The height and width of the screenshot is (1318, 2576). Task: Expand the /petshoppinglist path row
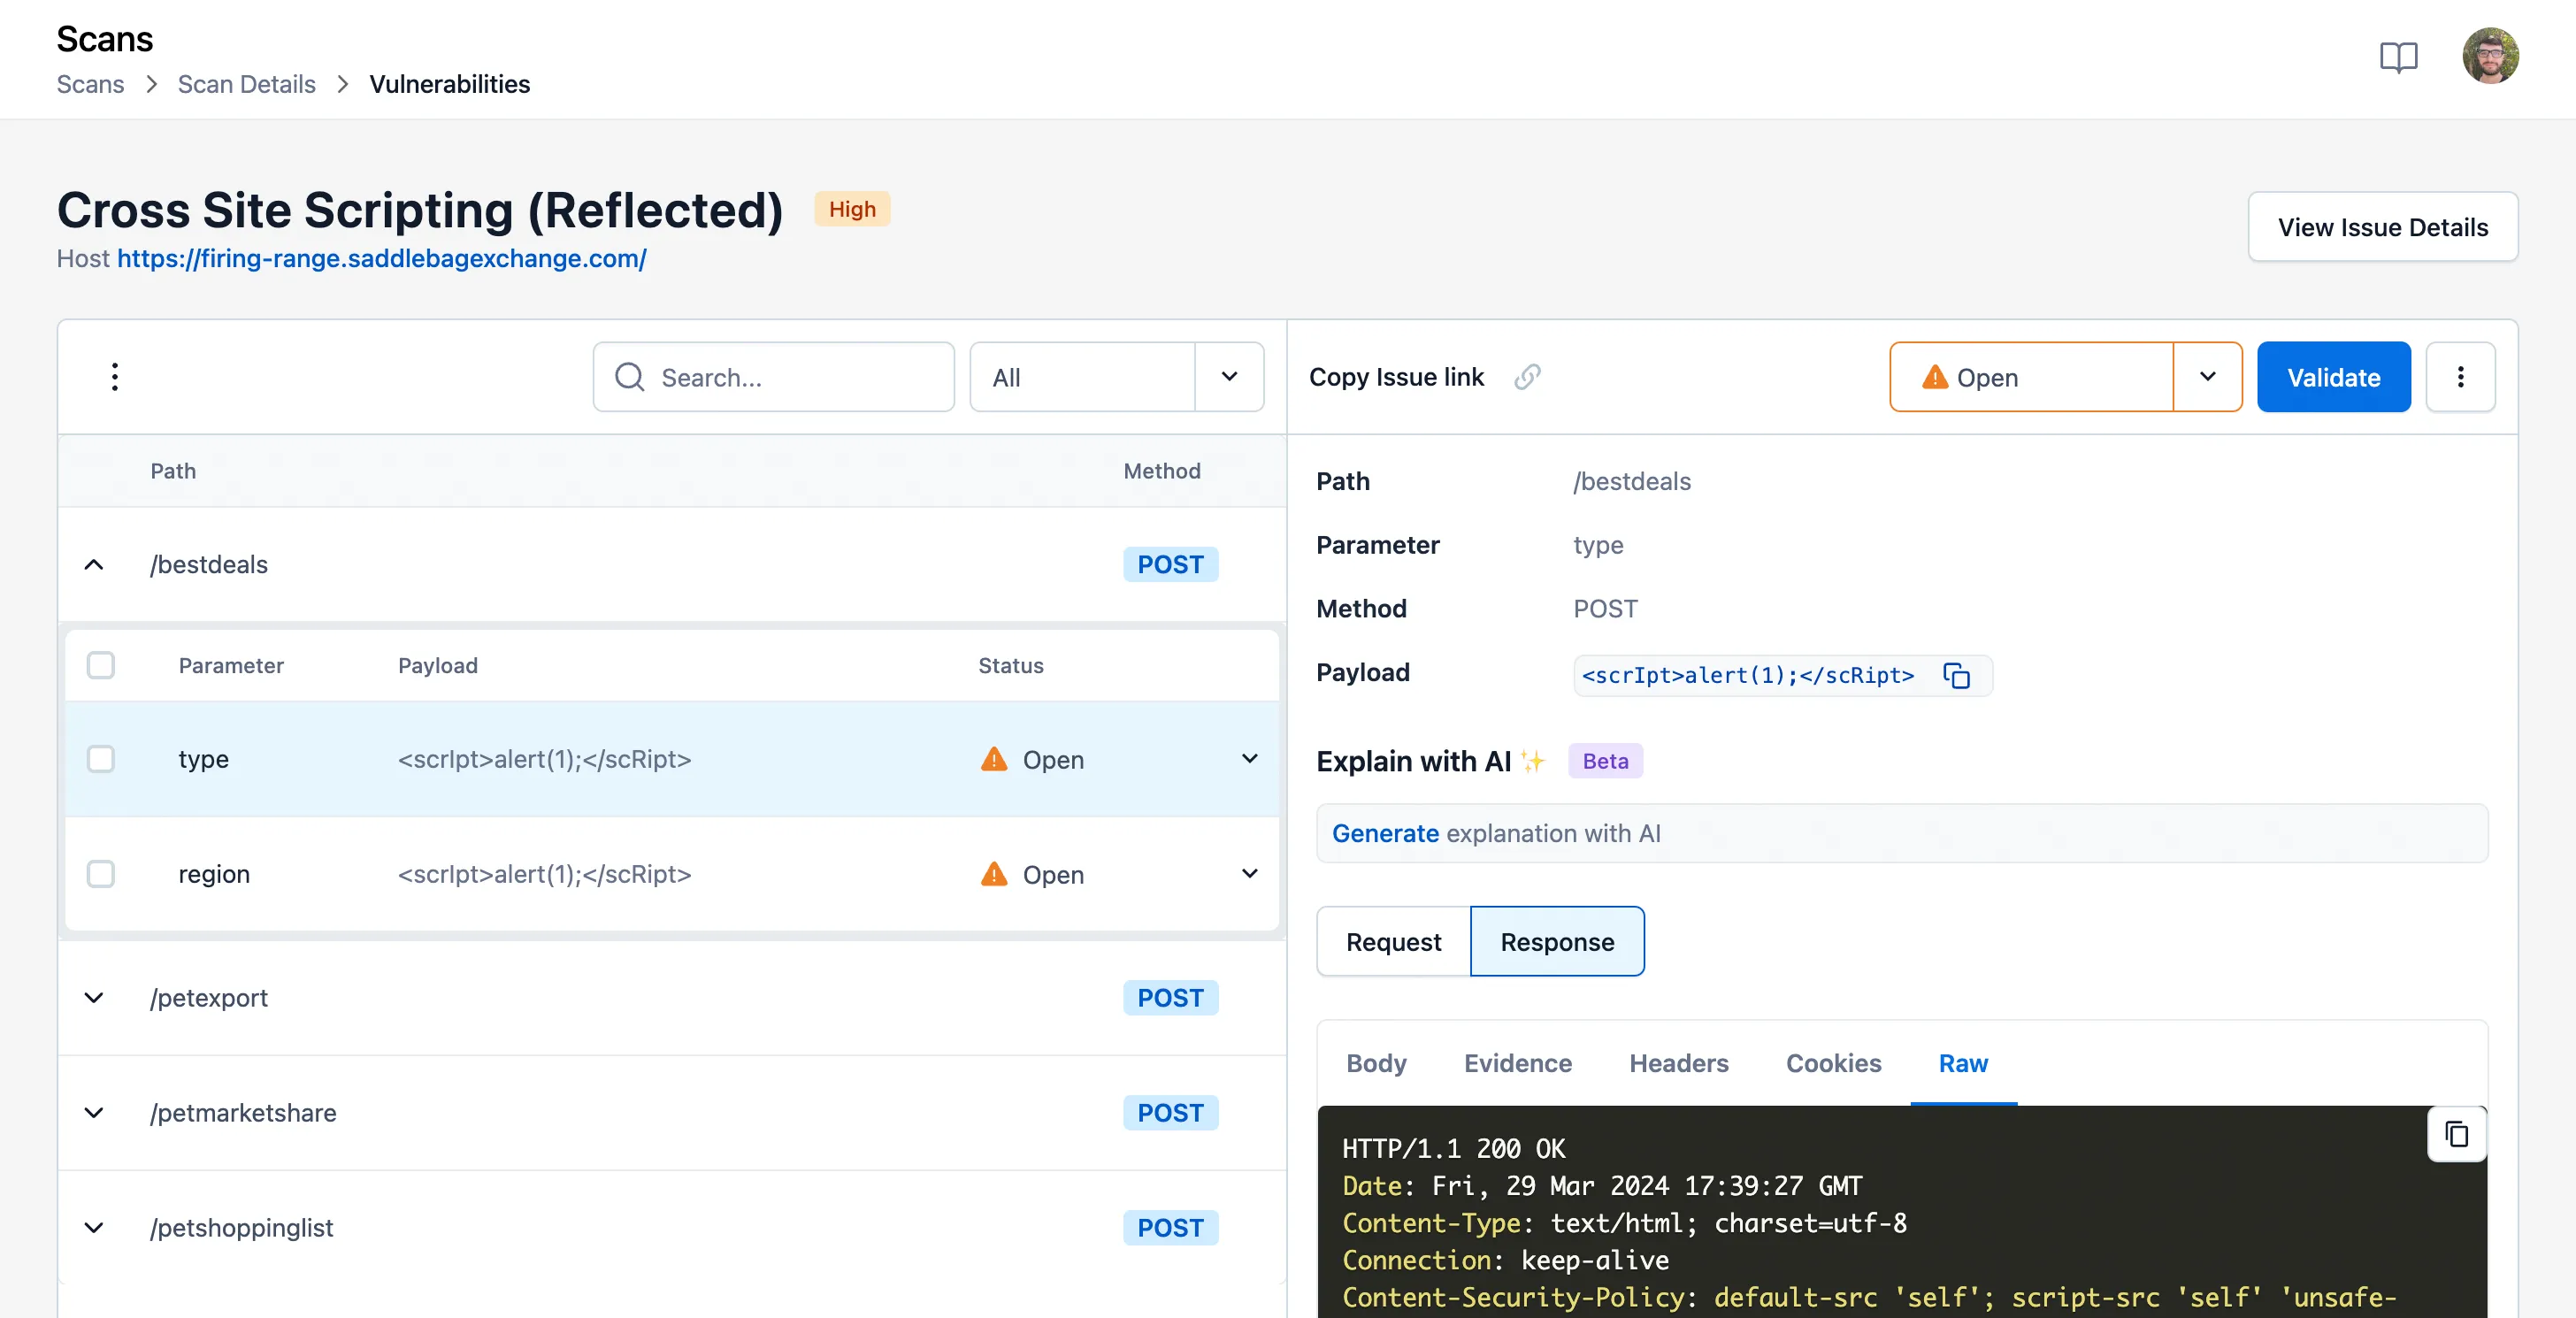(94, 1228)
